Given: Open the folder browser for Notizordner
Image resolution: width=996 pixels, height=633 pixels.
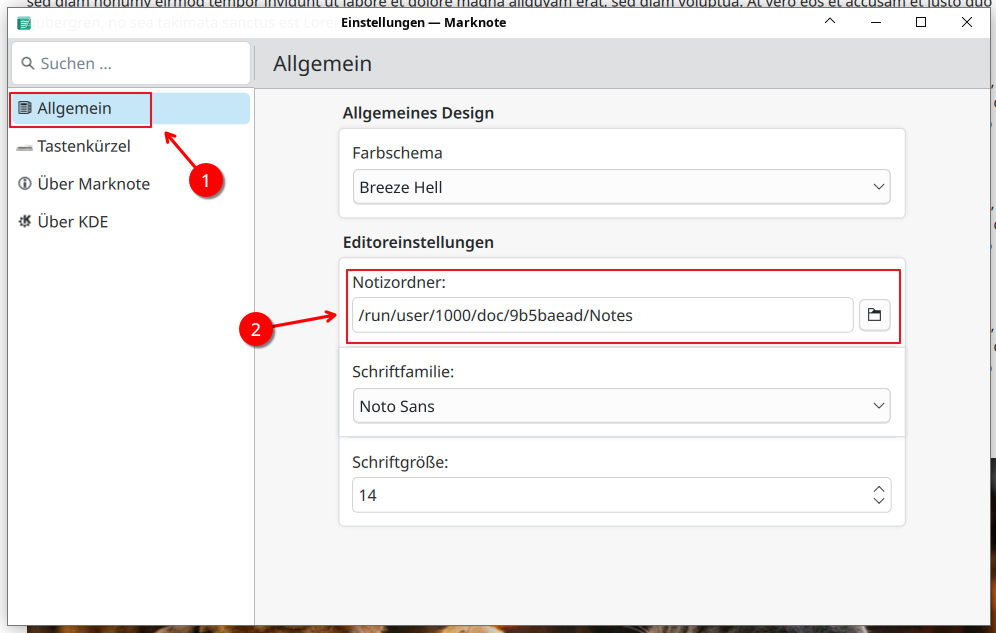Looking at the screenshot, I should pyautogui.click(x=874, y=315).
